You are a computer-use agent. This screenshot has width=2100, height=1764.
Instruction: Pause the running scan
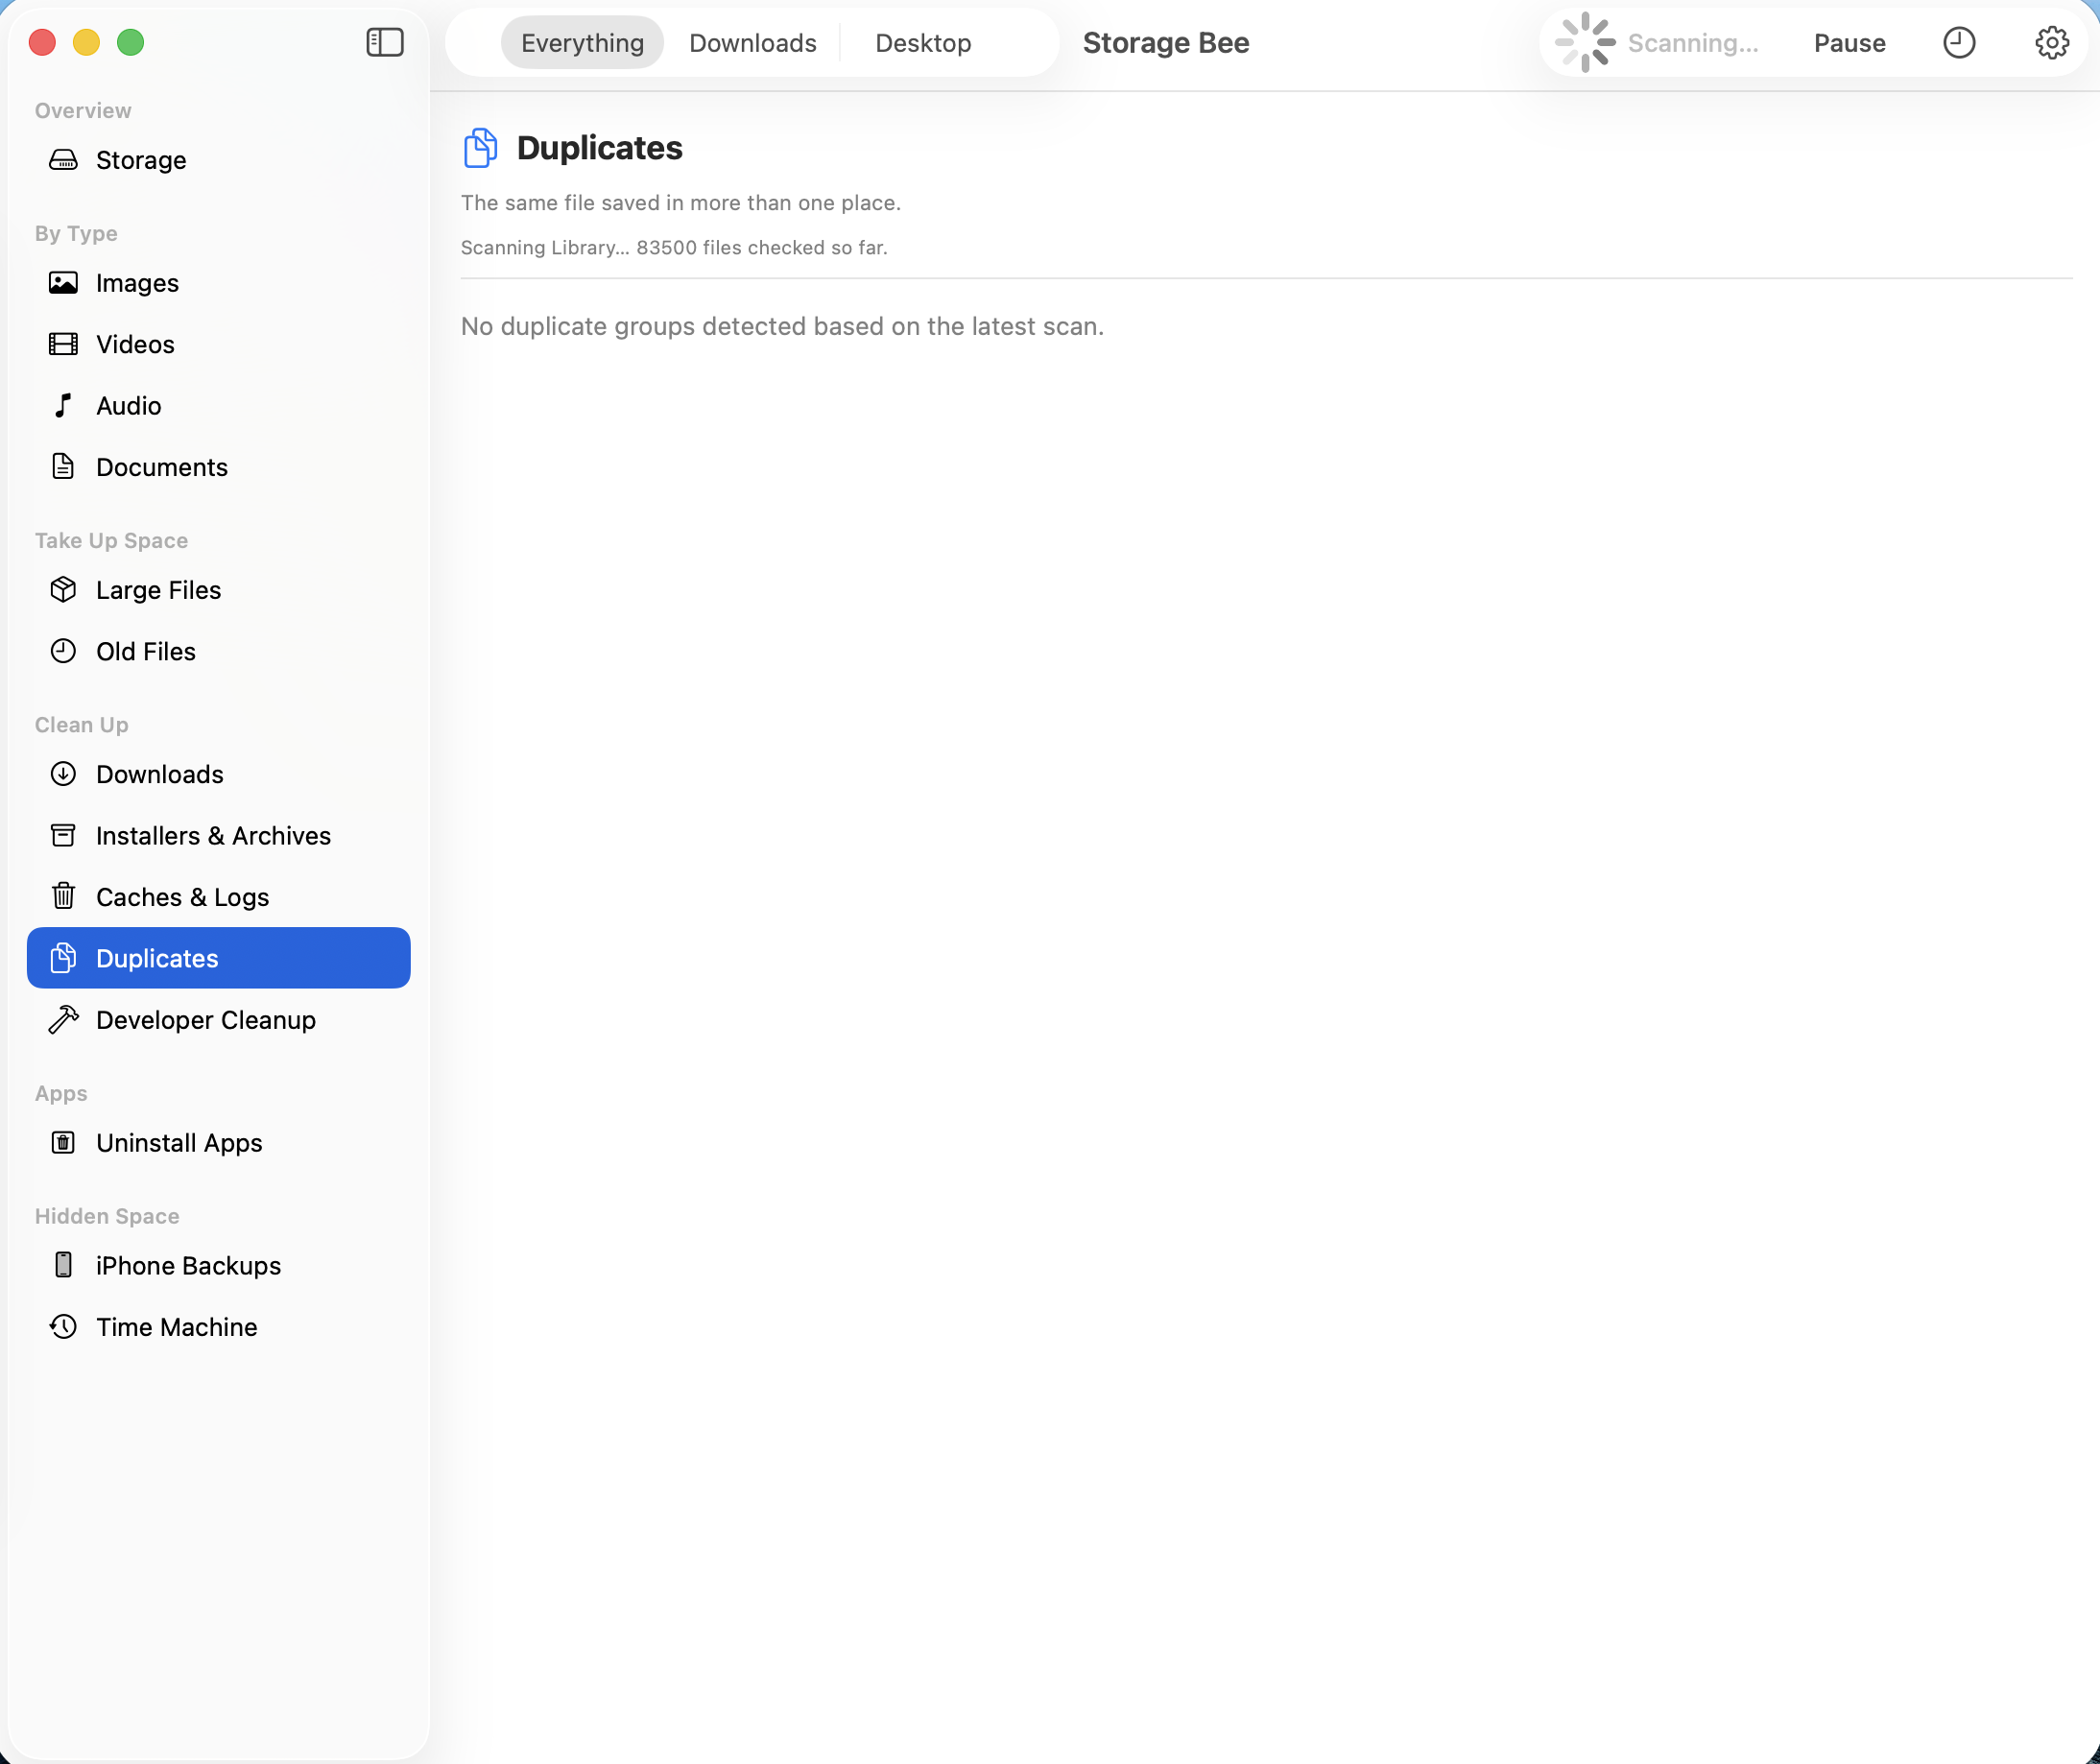[1850, 43]
